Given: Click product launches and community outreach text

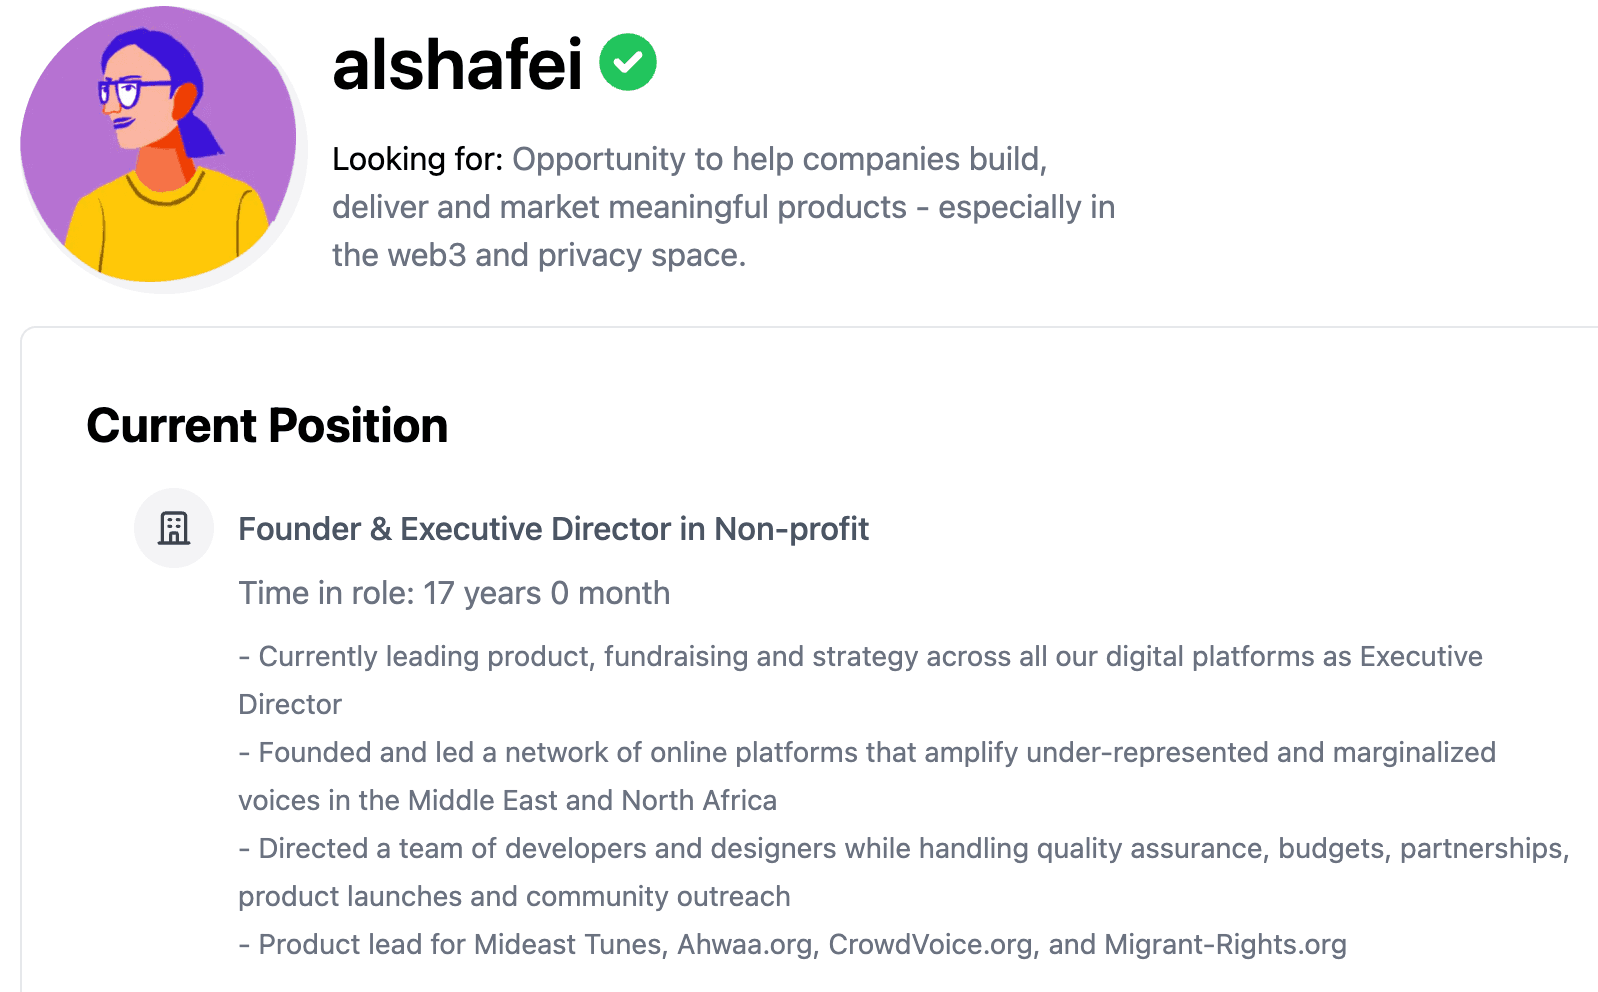Looking at the screenshot, I should click(514, 896).
